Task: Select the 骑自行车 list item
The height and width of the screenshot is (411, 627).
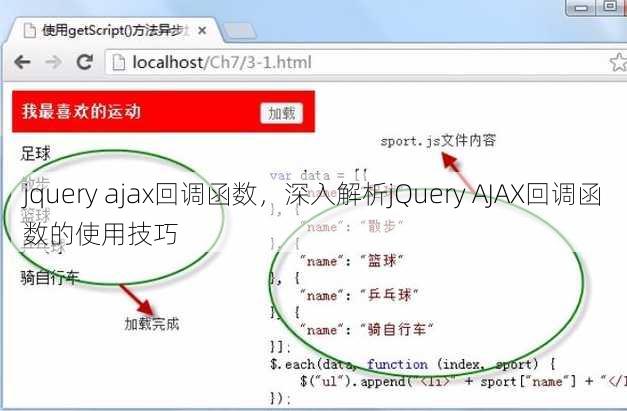Action: (50, 277)
